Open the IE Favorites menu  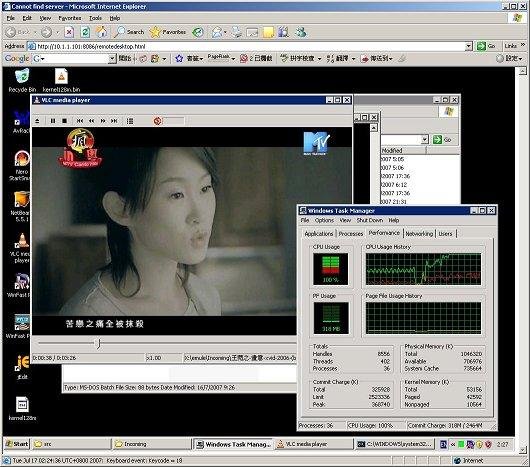click(x=70, y=18)
